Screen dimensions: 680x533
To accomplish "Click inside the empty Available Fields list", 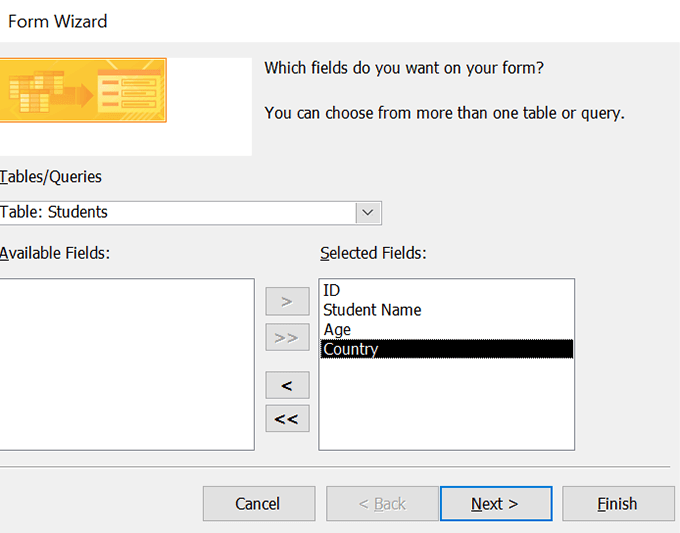I will pos(127,364).
